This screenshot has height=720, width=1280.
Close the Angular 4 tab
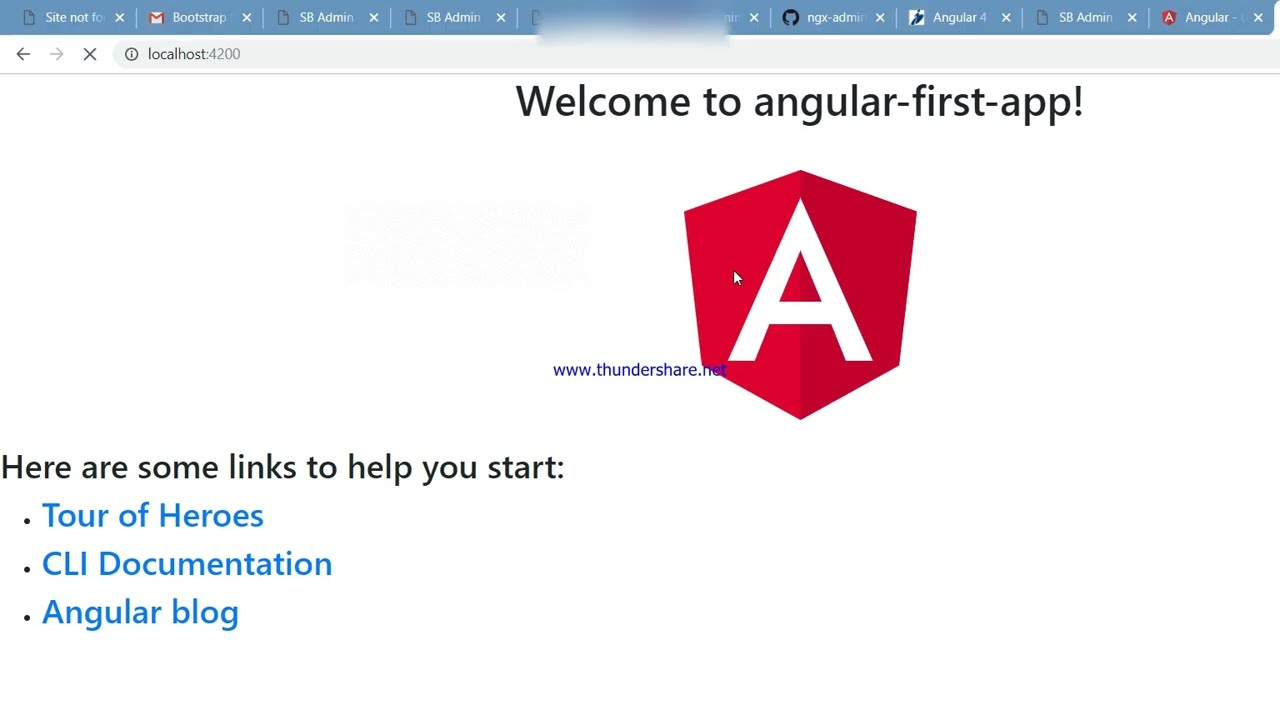click(x=1006, y=17)
